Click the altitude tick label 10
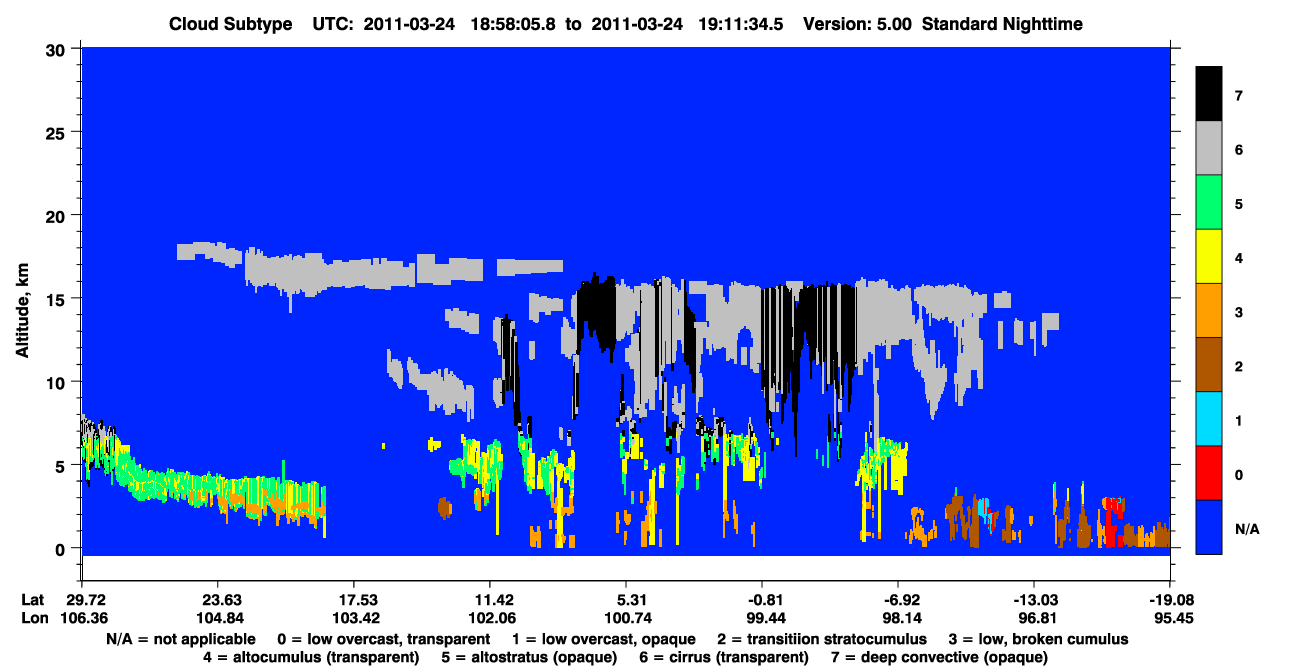The image size is (1300, 667). pos(58,382)
